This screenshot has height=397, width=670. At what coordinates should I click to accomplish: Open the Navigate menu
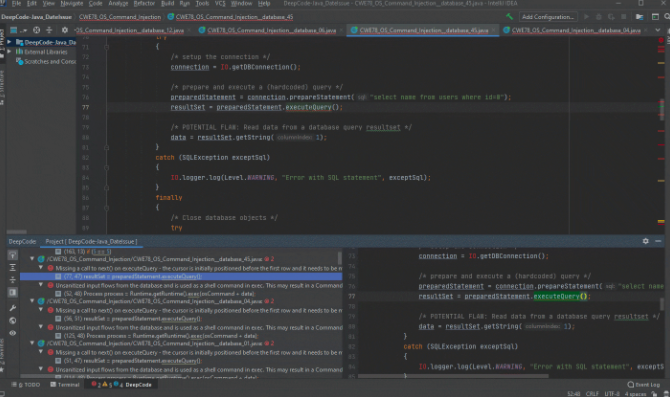click(x=72, y=3)
